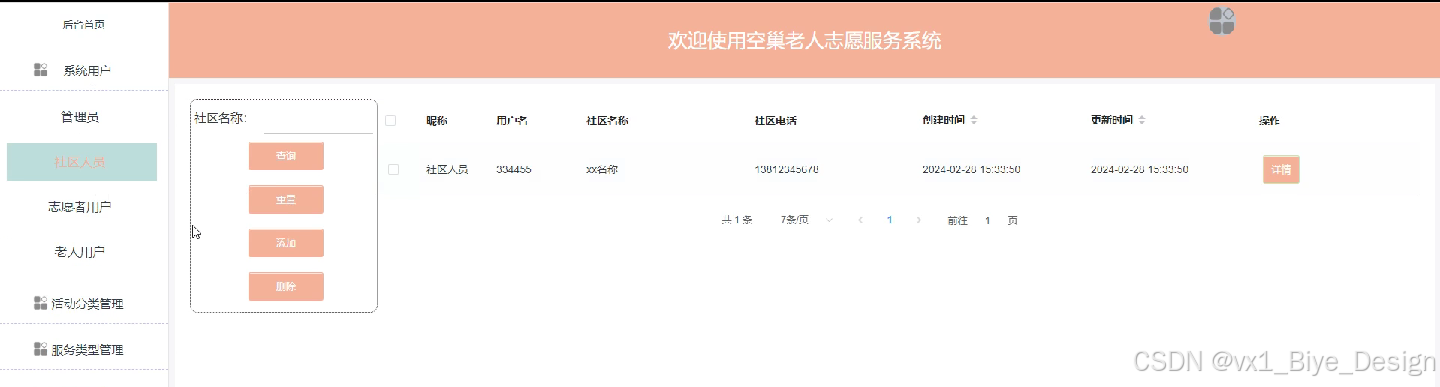Click the four-square icon in the header
The width and height of the screenshot is (1440, 387).
pyautogui.click(x=1222, y=21)
